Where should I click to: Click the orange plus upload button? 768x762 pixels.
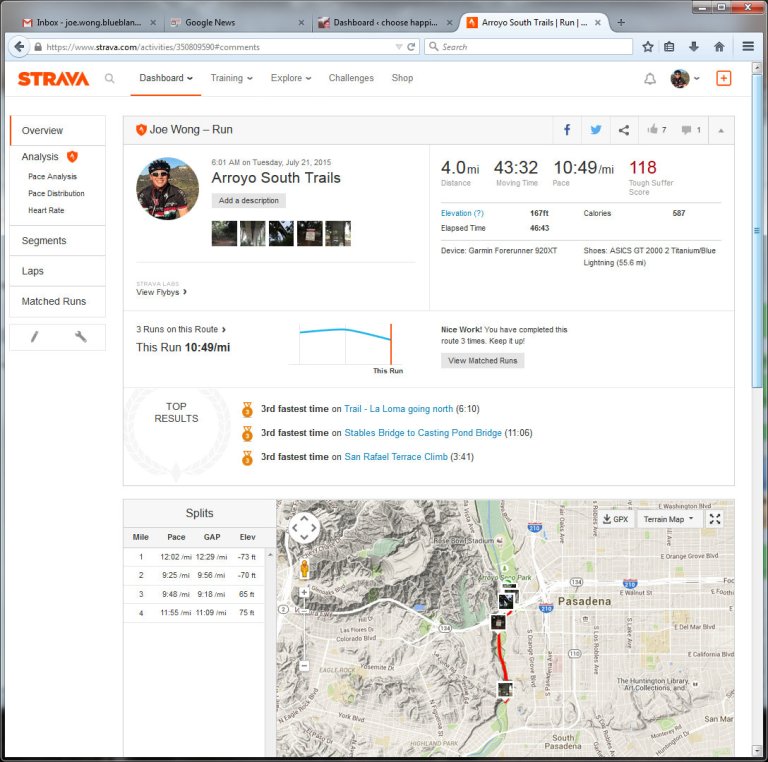[x=723, y=78]
